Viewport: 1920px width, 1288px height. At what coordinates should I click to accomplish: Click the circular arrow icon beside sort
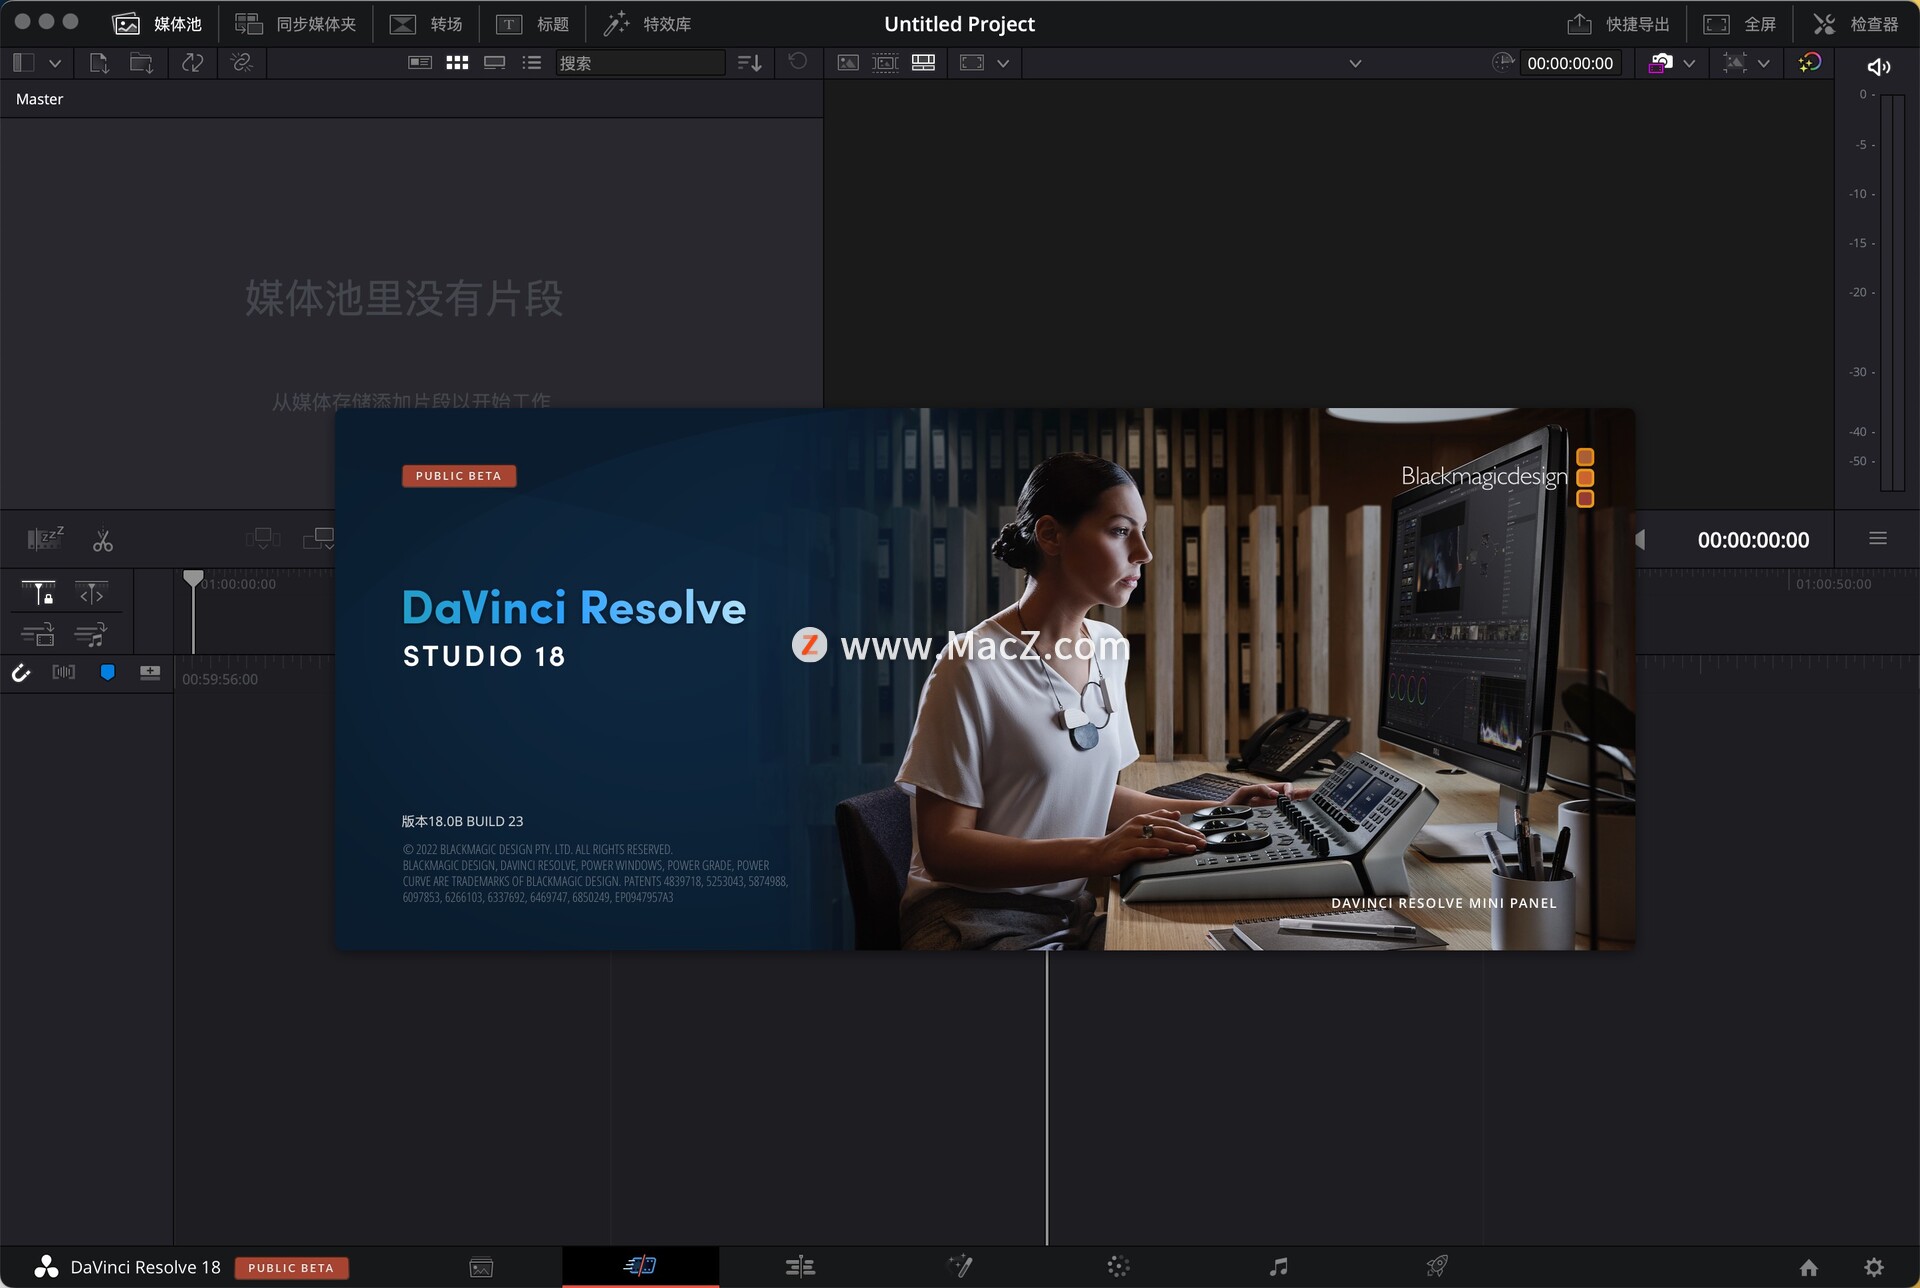(x=797, y=62)
